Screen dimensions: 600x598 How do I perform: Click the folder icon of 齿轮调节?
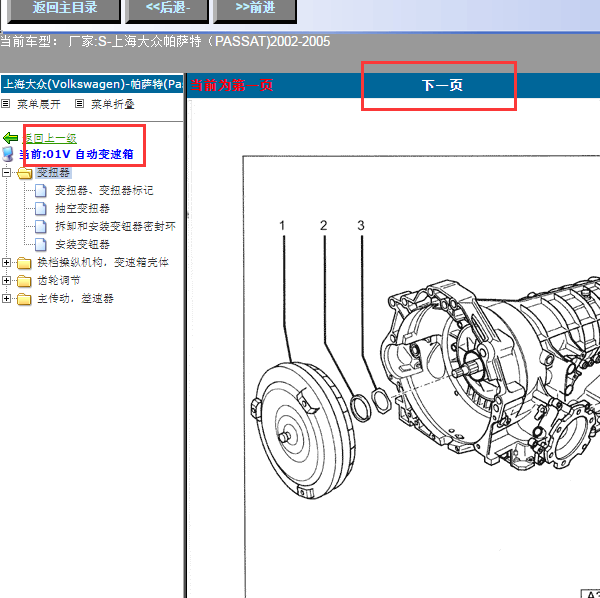pos(24,281)
